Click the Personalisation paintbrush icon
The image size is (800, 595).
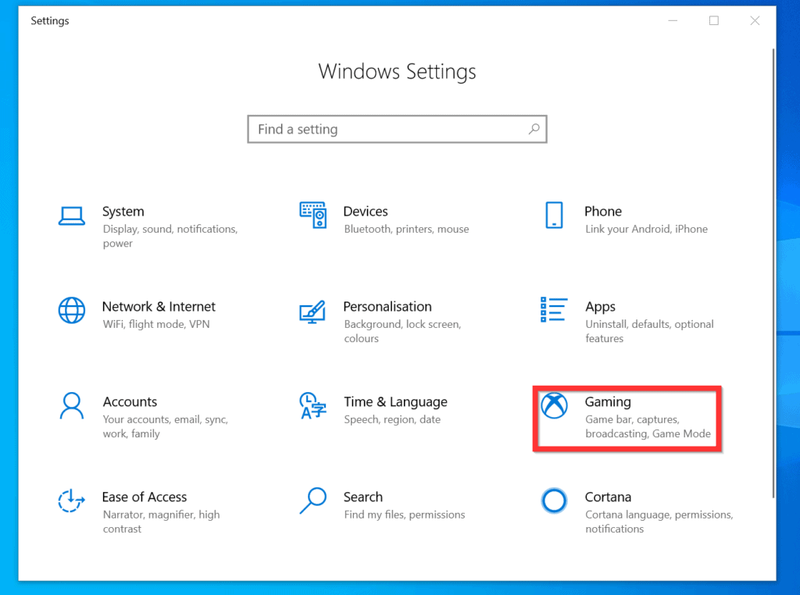click(x=313, y=311)
